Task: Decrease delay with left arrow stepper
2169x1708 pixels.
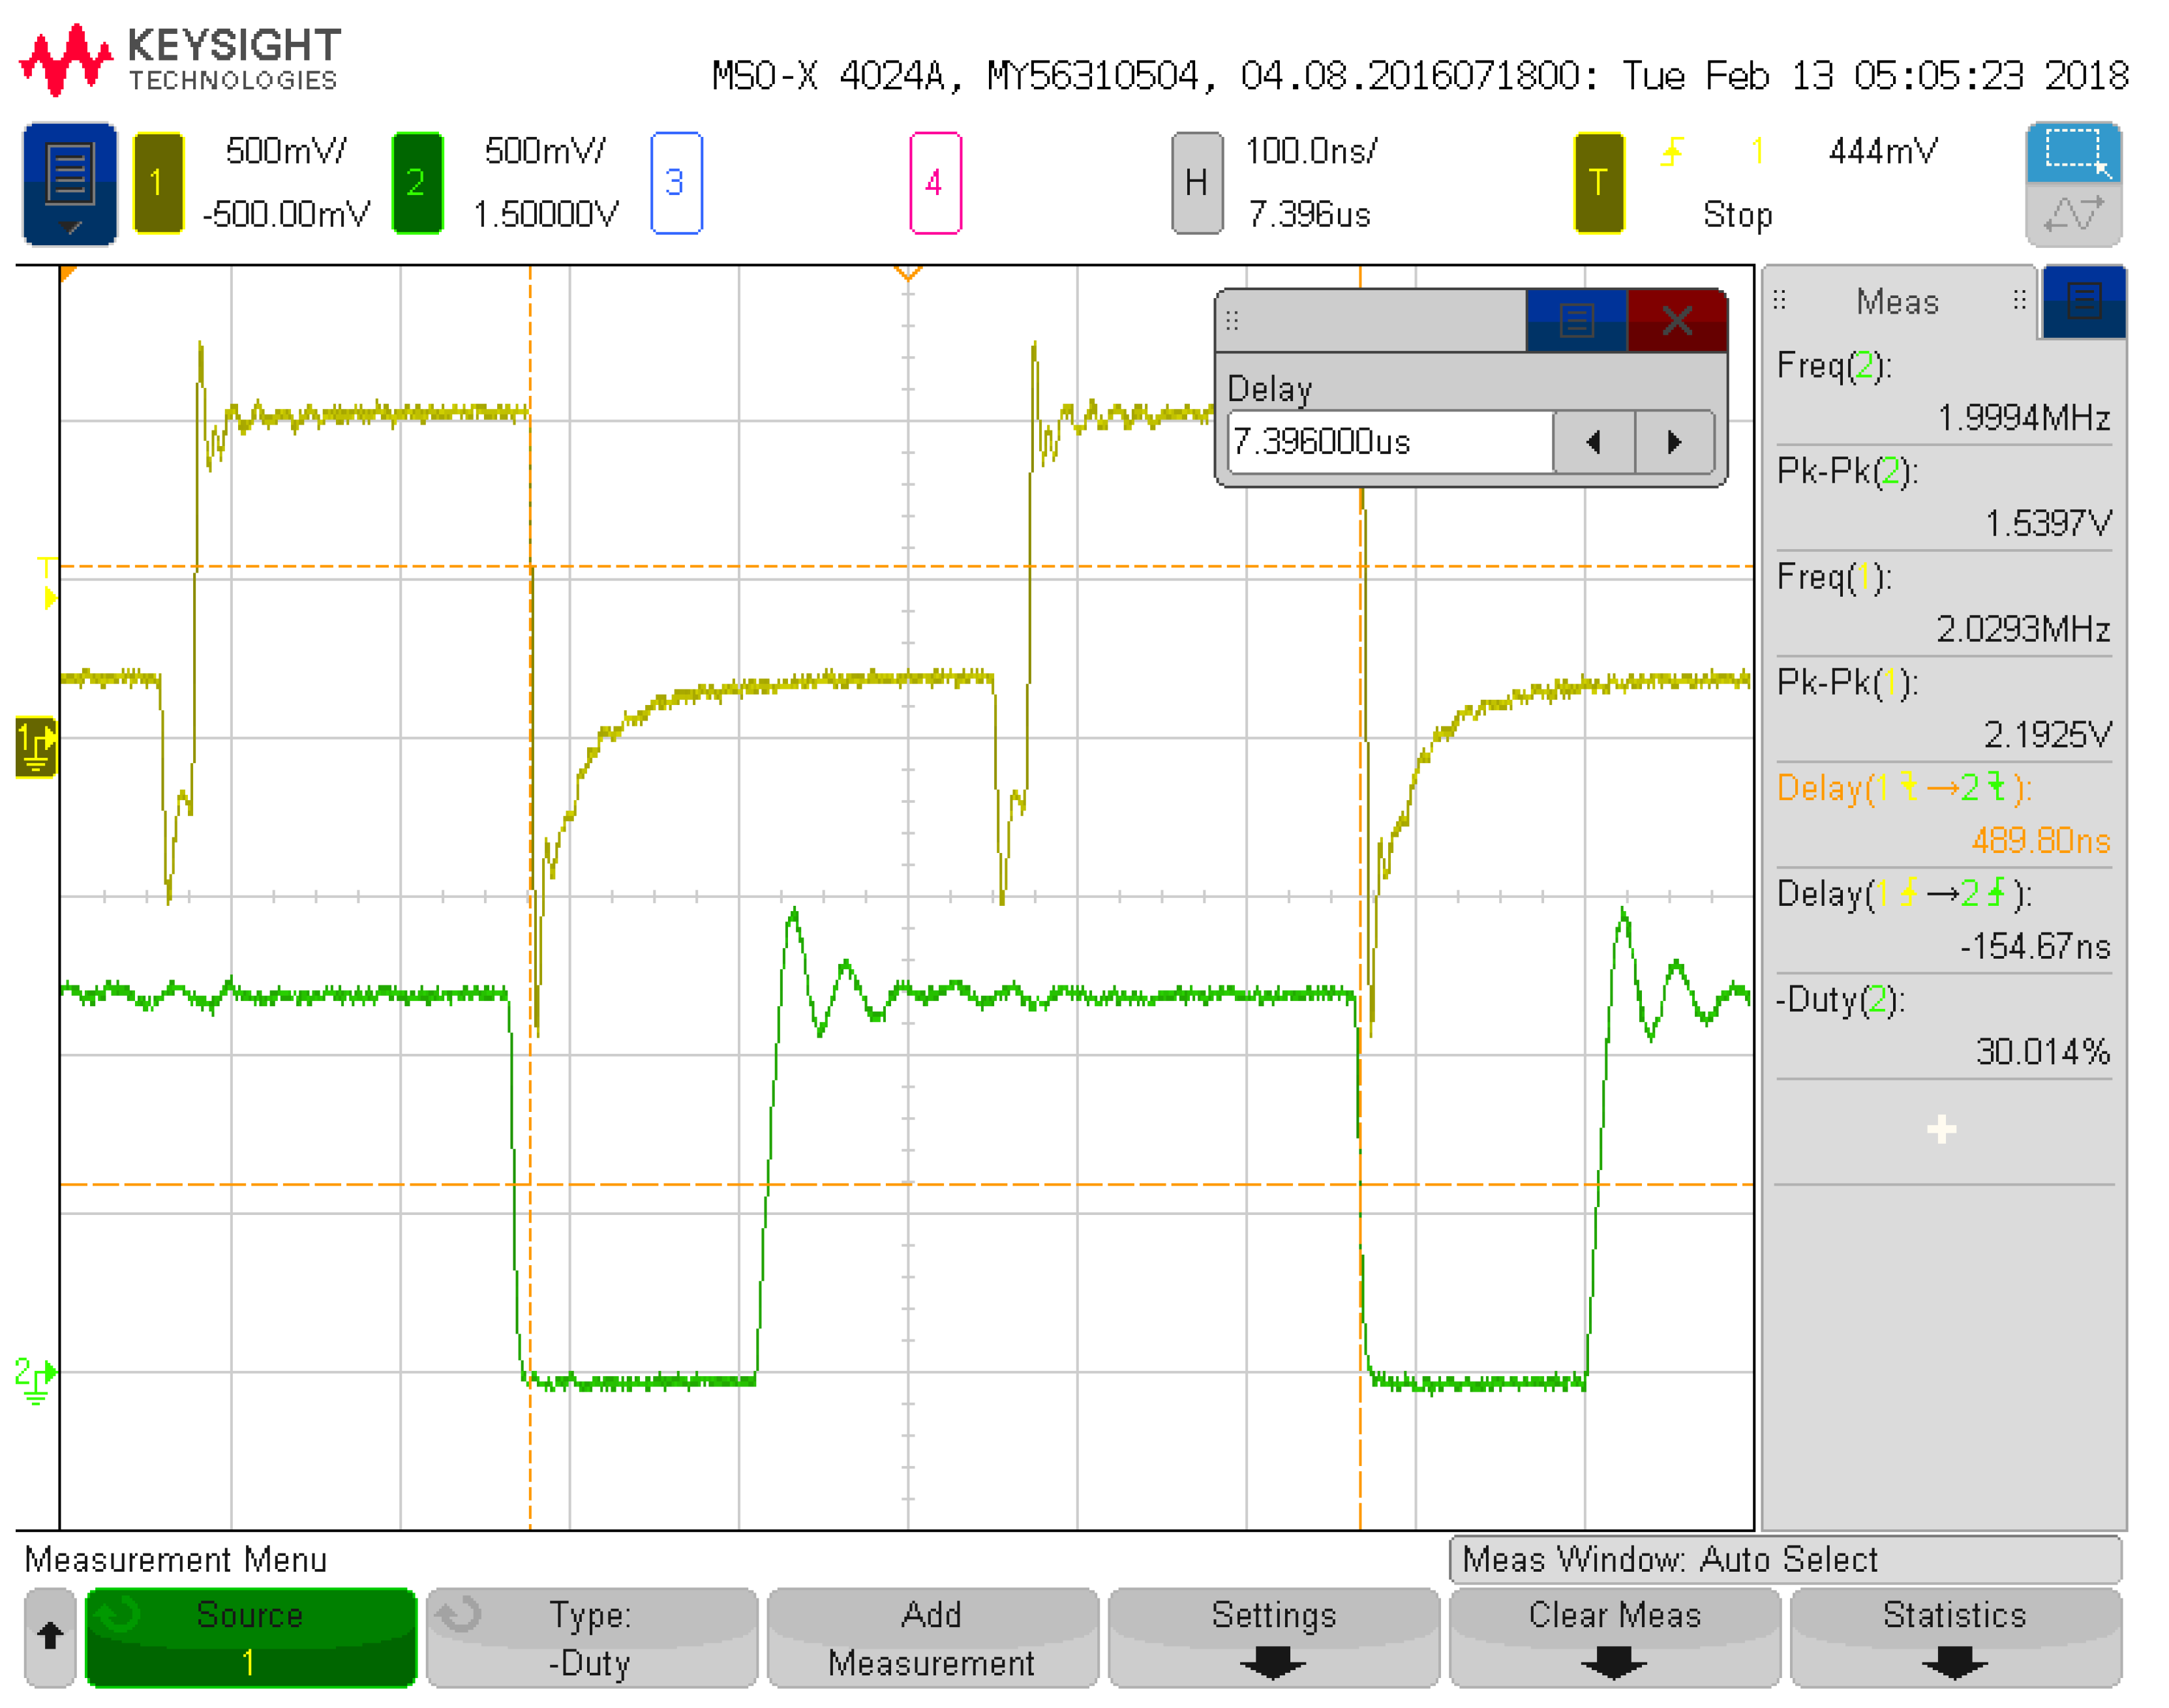Action: pyautogui.click(x=1594, y=442)
